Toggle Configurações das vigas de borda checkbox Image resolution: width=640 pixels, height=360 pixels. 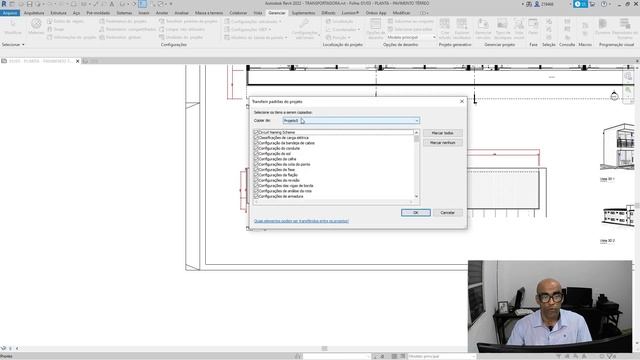[x=256, y=185]
